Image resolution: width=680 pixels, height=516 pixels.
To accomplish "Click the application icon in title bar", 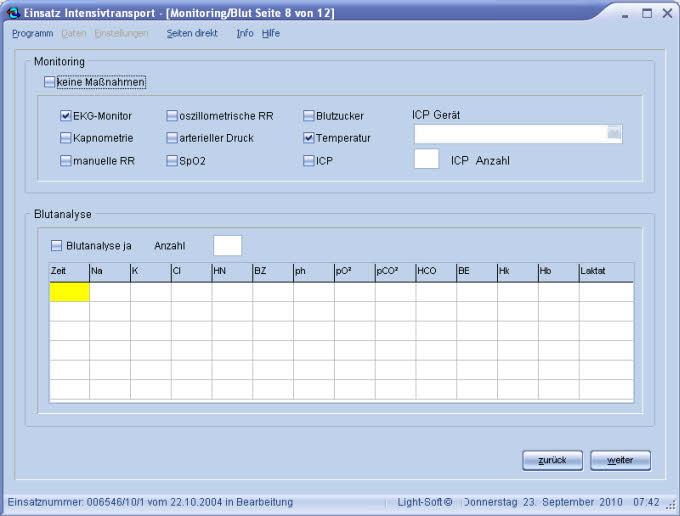I will [13, 13].
